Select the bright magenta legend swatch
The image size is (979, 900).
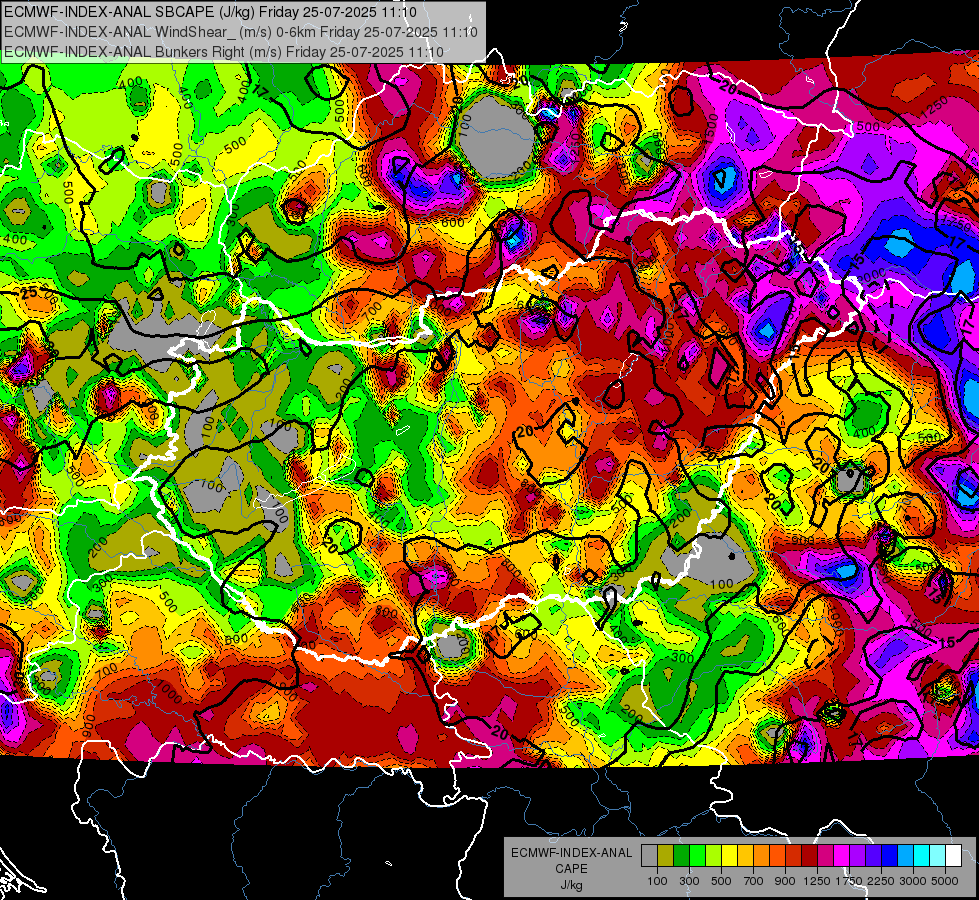click(841, 855)
